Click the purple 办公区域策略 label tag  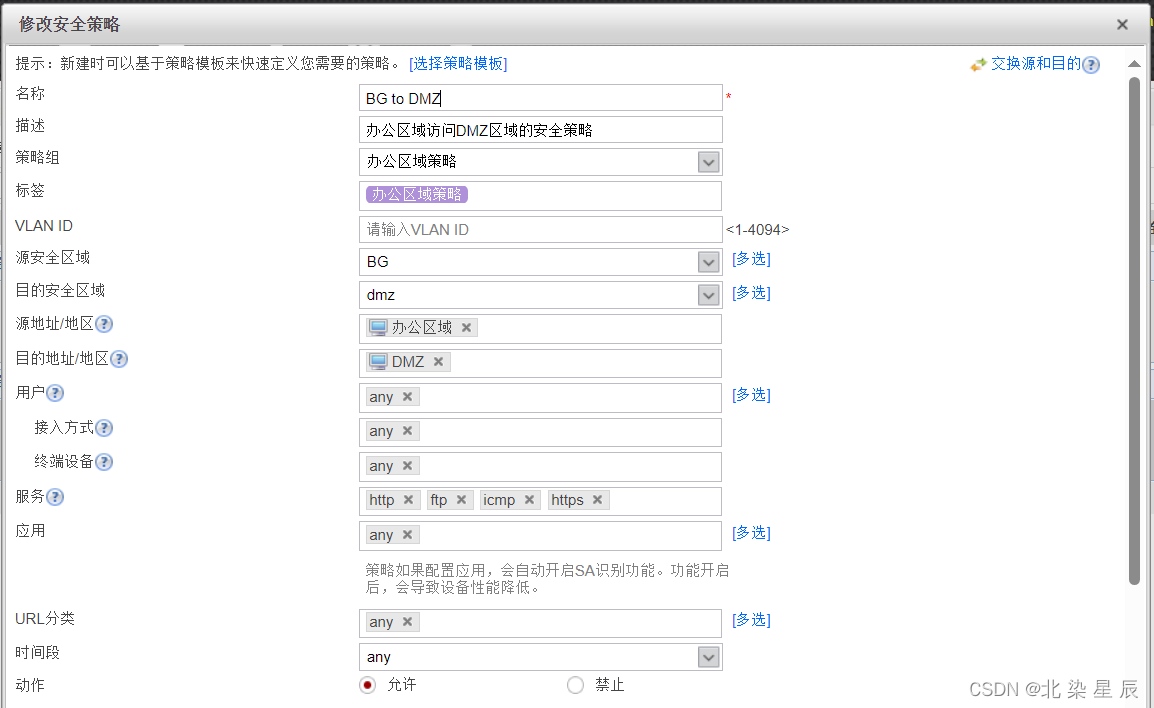417,194
